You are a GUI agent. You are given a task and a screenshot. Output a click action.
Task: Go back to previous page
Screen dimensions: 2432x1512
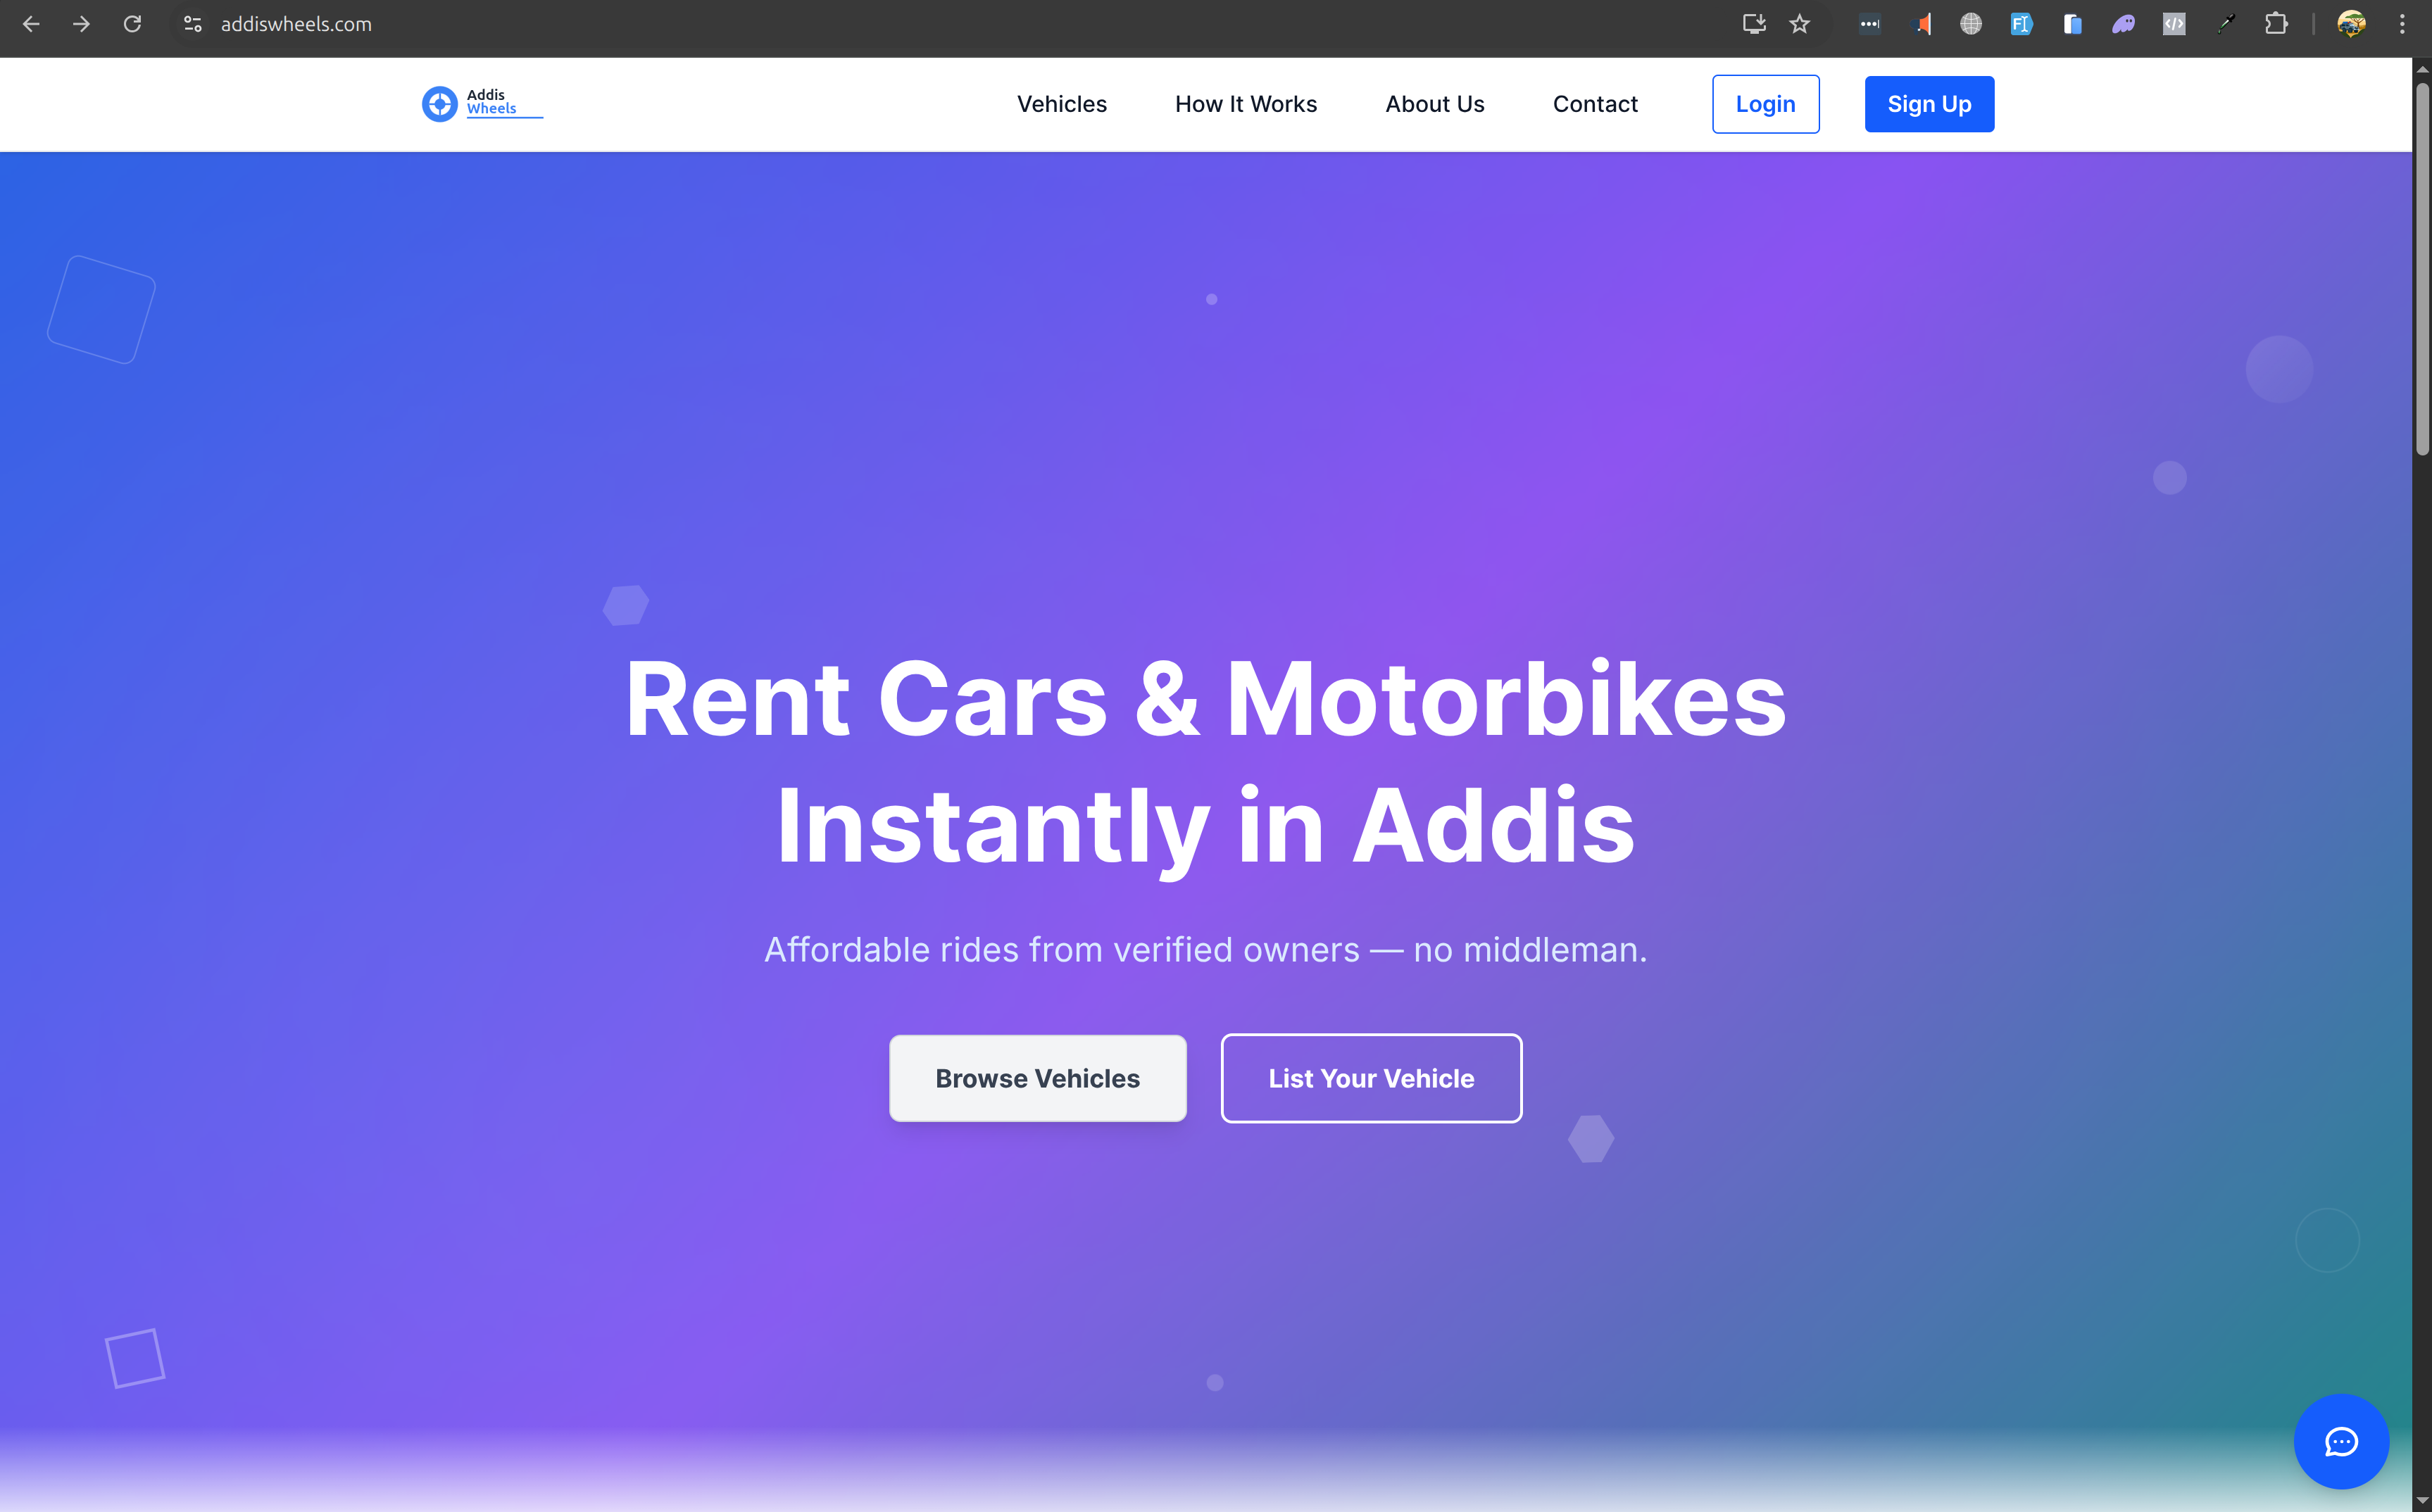[x=31, y=24]
